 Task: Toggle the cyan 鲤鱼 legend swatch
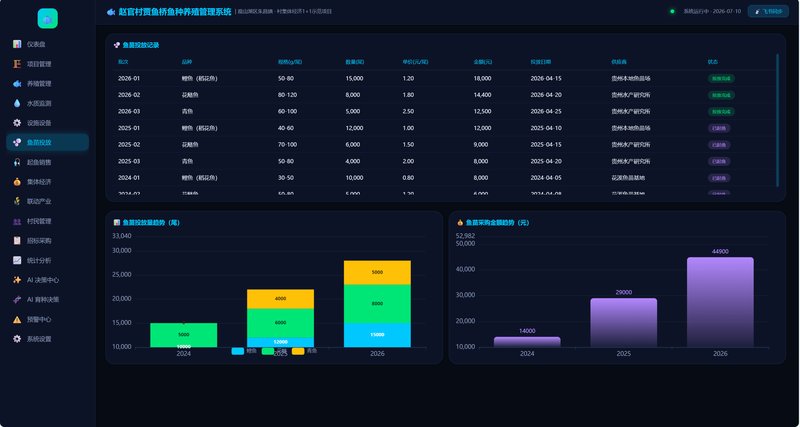point(238,351)
